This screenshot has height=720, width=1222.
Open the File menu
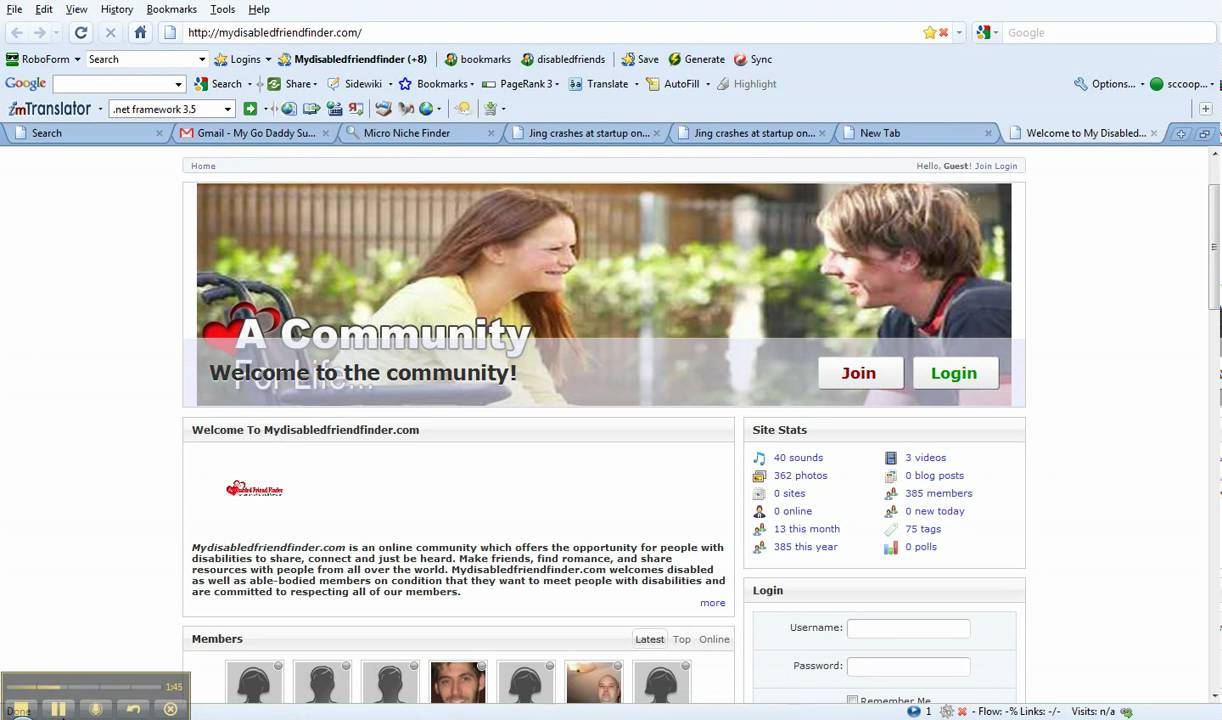[x=14, y=9]
